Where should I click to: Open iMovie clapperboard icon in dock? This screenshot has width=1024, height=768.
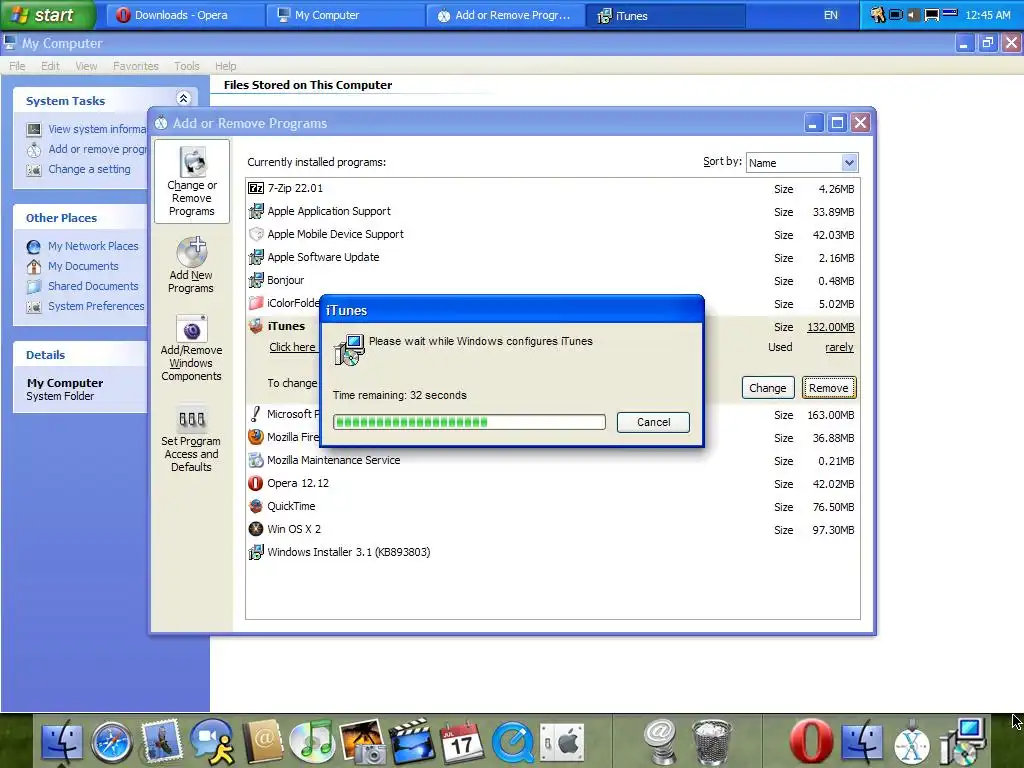pos(412,743)
